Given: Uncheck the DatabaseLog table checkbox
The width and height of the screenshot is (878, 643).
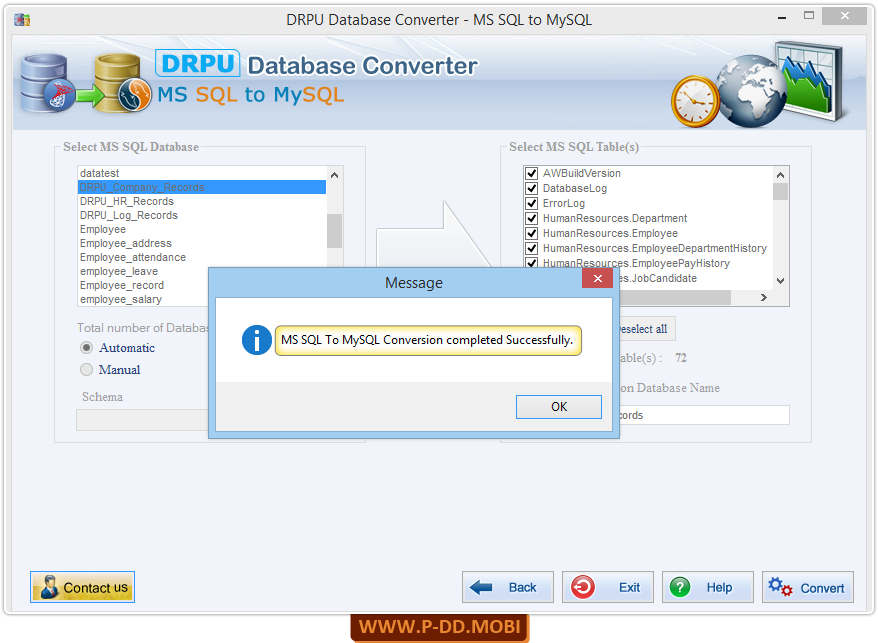Looking at the screenshot, I should 532,188.
